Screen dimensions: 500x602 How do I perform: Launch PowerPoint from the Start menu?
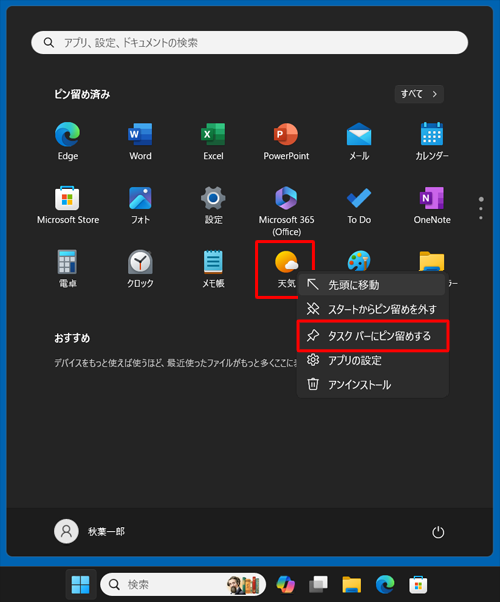[x=286, y=141]
